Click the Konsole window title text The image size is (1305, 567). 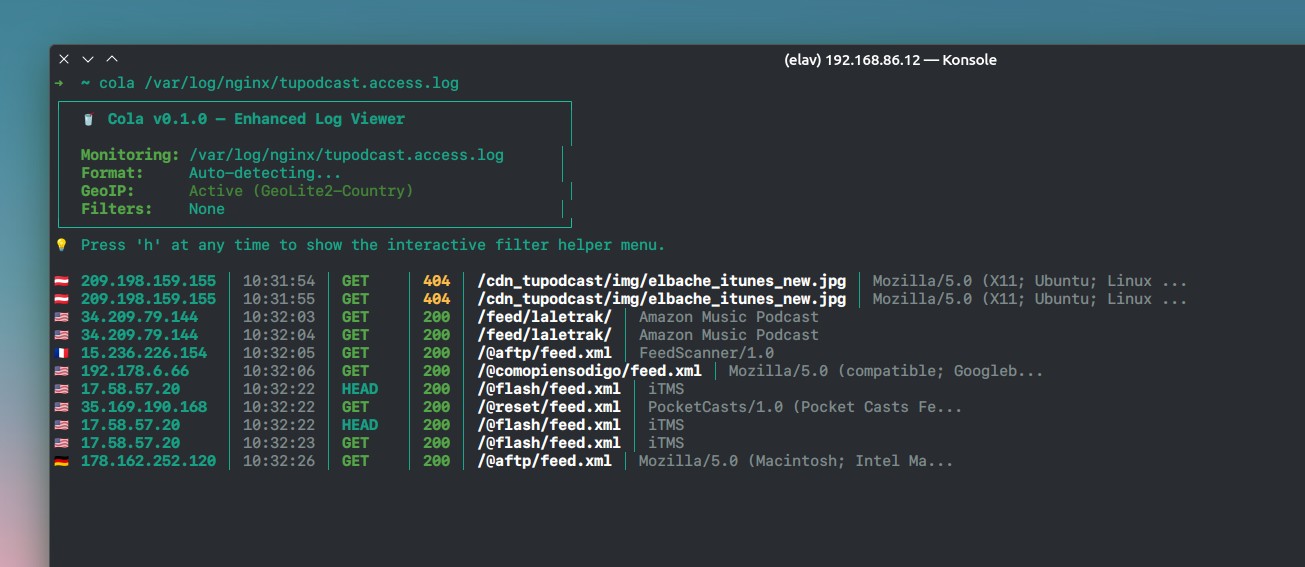[x=891, y=60]
